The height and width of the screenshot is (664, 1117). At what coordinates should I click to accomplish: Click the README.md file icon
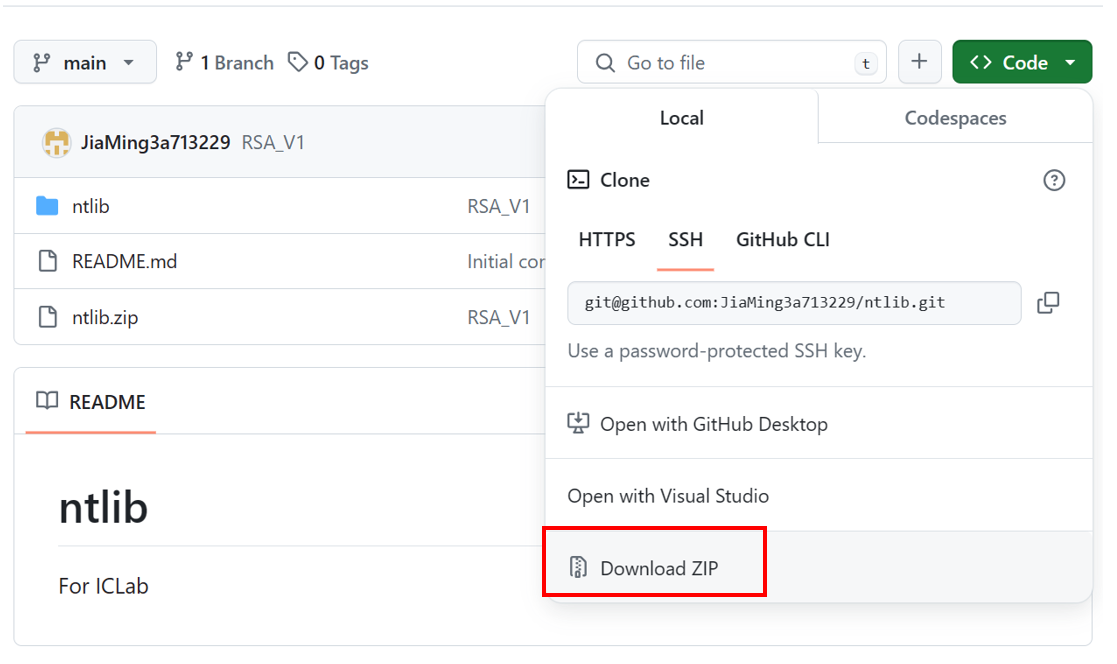pos(48,261)
